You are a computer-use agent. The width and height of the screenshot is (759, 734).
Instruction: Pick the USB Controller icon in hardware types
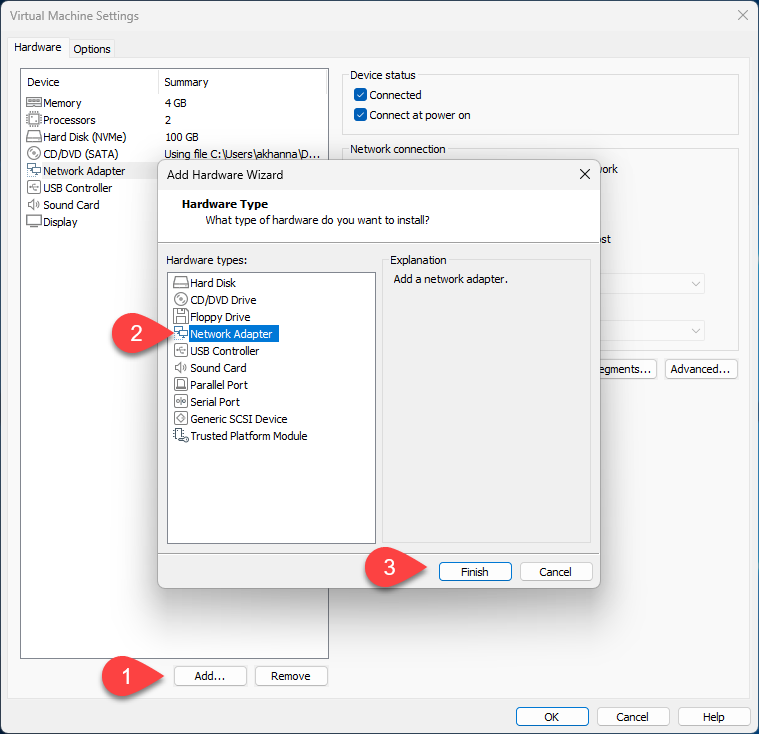[181, 350]
